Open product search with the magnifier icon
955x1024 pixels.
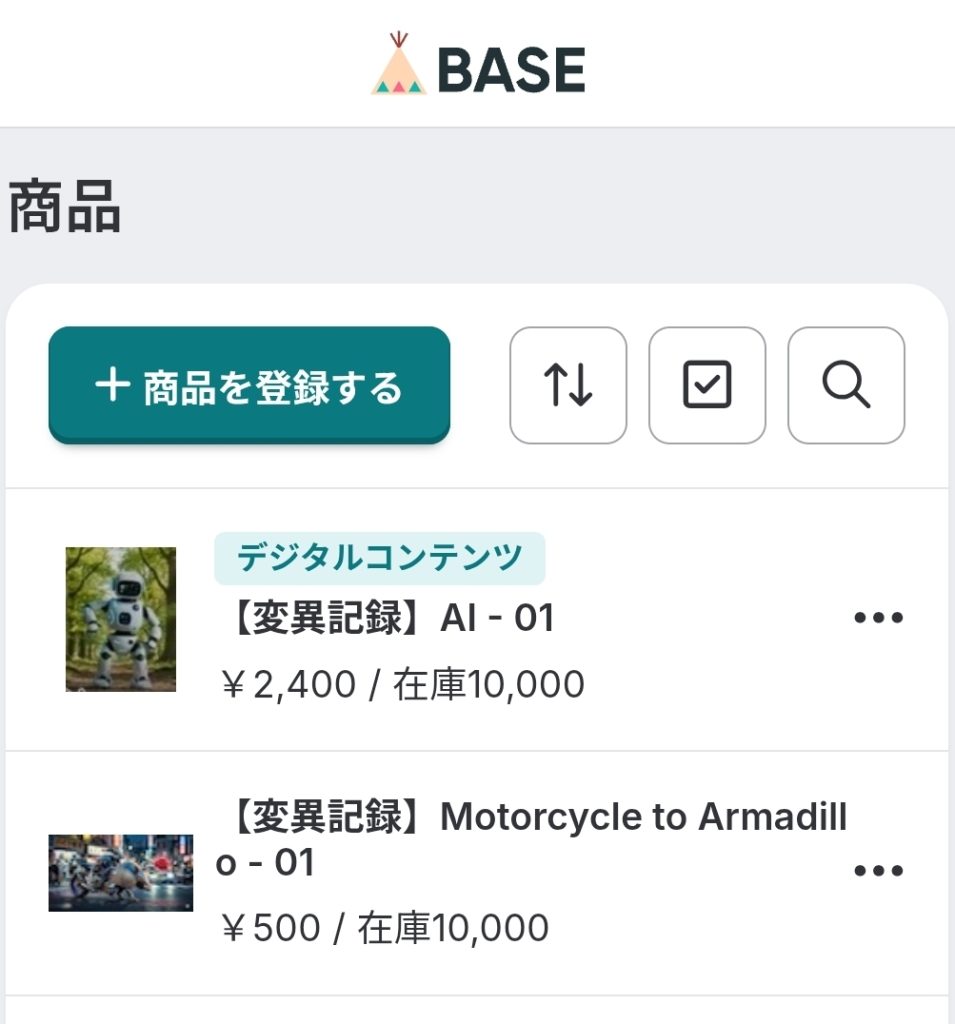click(x=846, y=385)
